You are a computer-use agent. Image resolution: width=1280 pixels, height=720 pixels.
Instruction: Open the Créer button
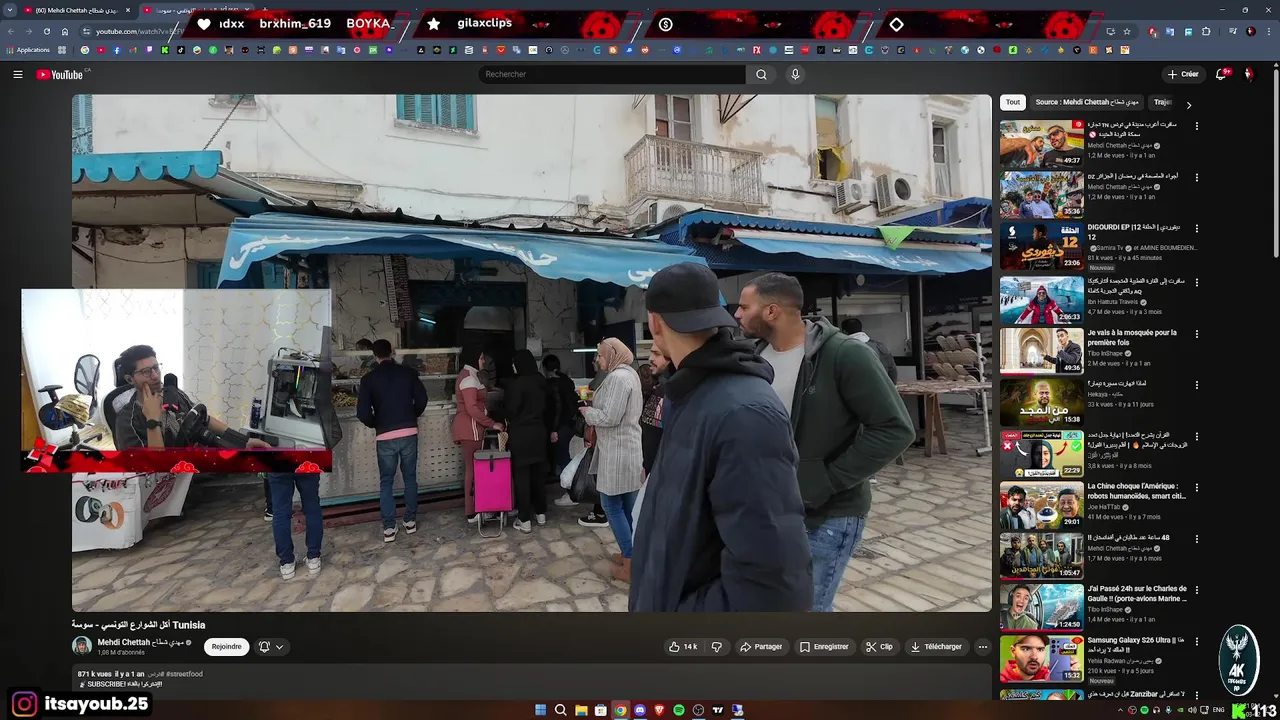(1183, 74)
